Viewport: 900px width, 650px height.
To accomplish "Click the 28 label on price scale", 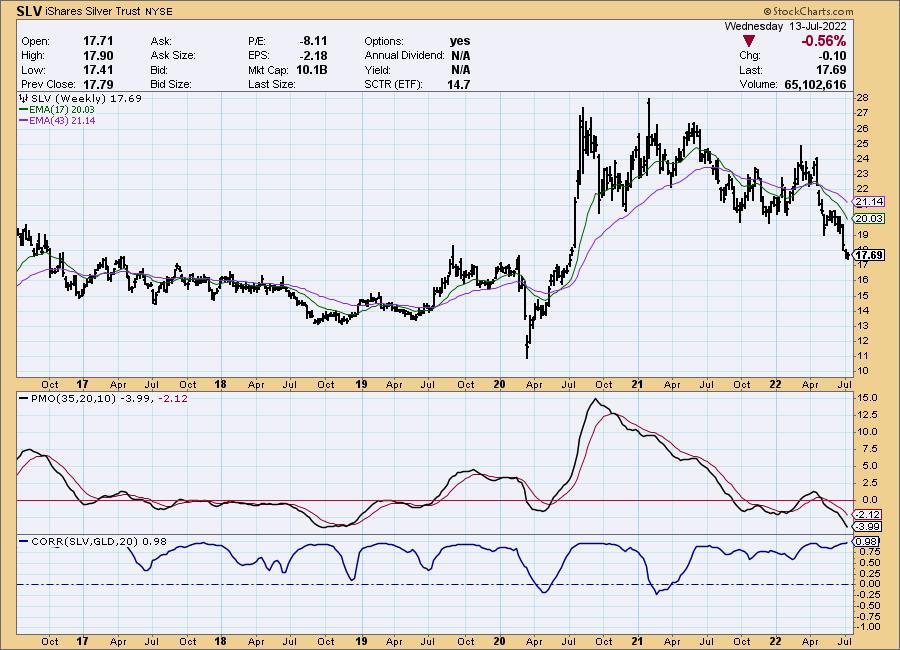I will (x=862, y=98).
